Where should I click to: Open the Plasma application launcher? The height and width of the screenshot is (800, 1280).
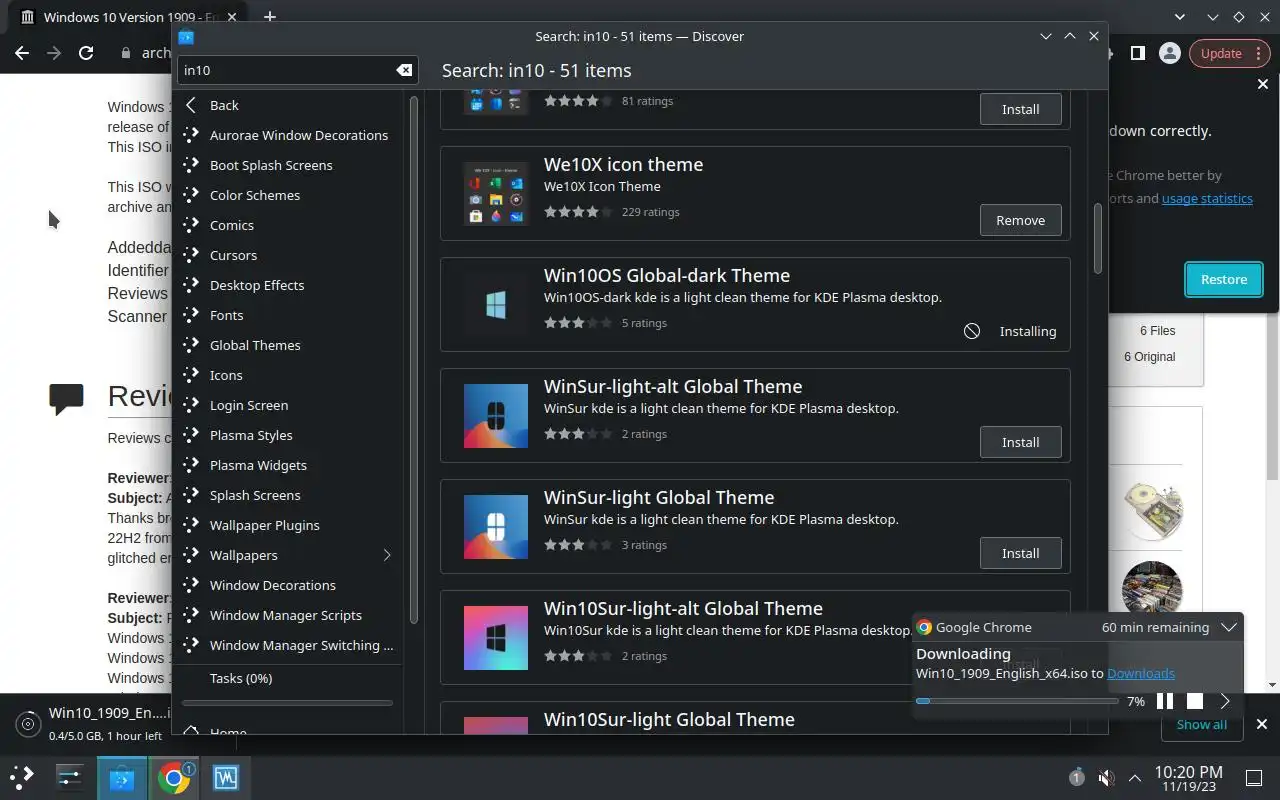22,777
